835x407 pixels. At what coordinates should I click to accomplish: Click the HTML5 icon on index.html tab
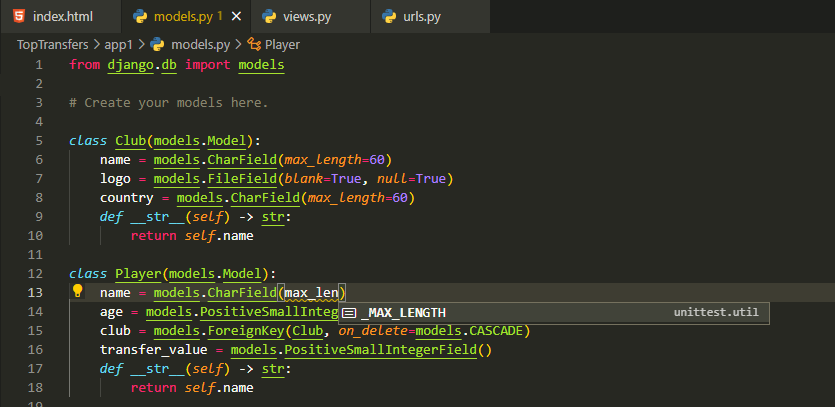[19, 16]
